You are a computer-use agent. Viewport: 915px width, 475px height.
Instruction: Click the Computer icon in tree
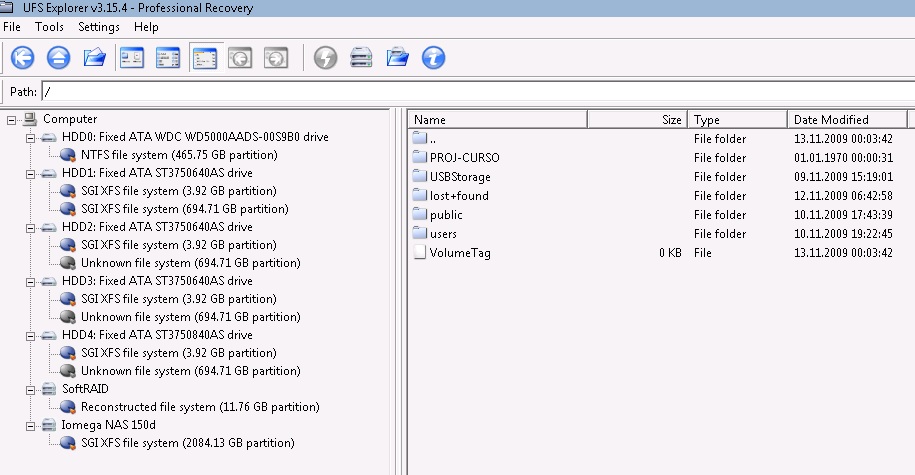(x=30, y=119)
